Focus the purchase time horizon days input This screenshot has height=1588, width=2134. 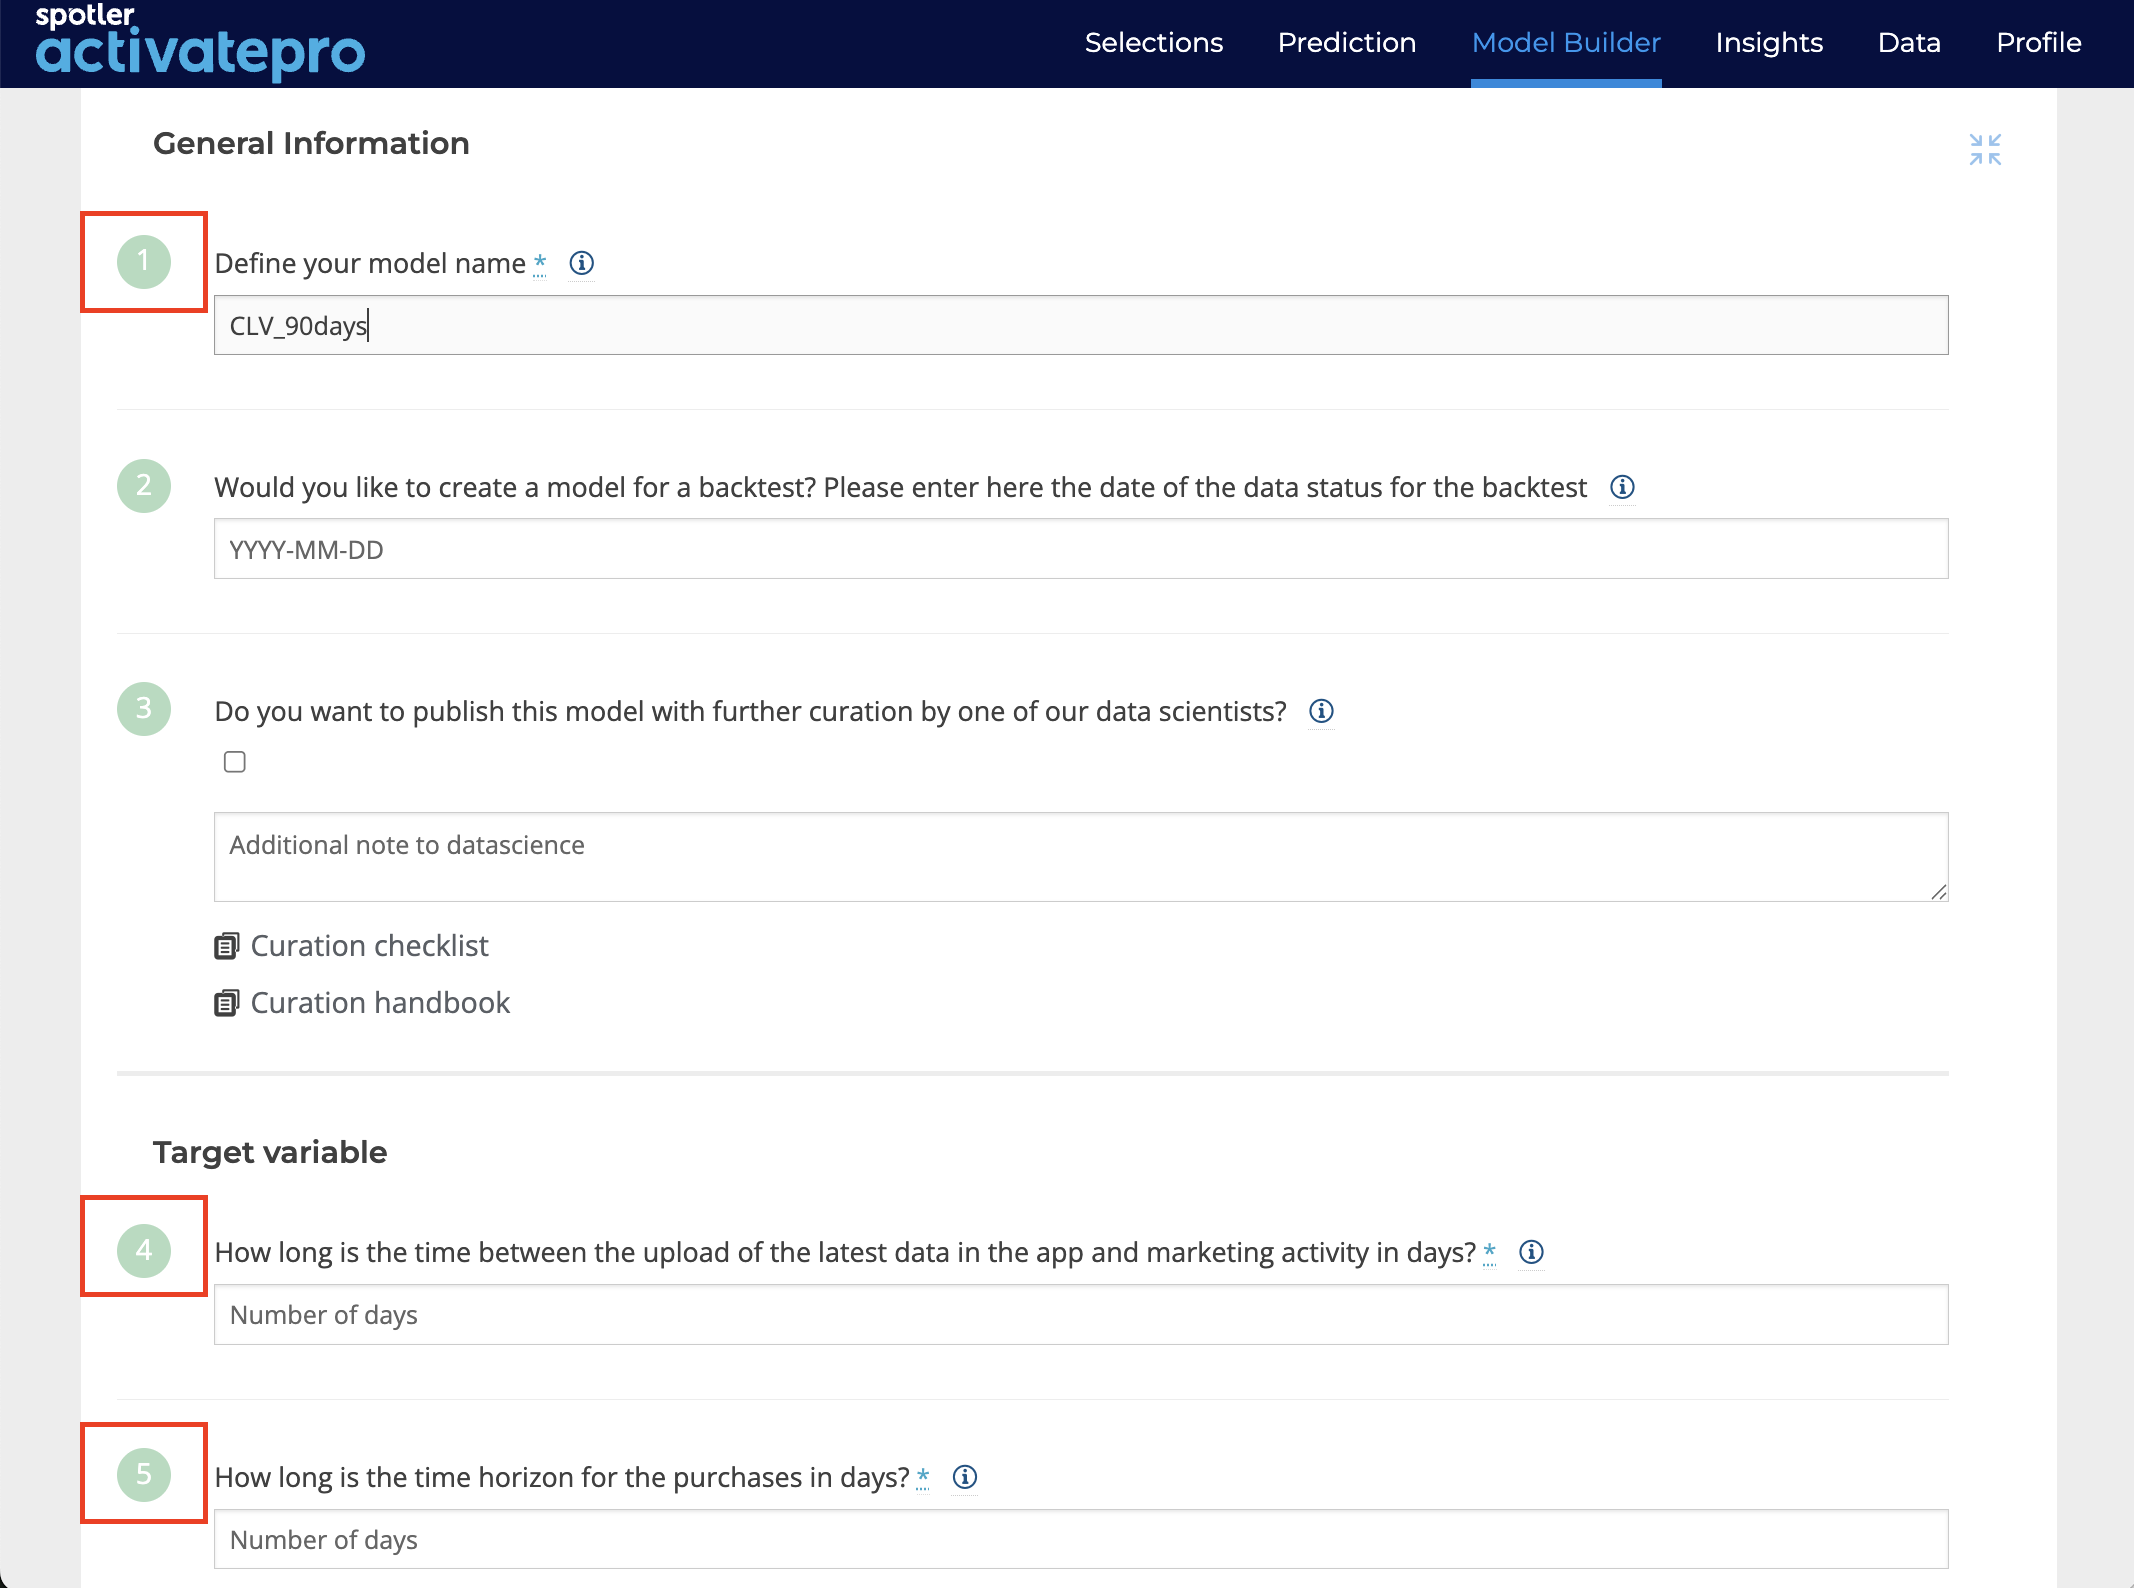(x=1081, y=1539)
